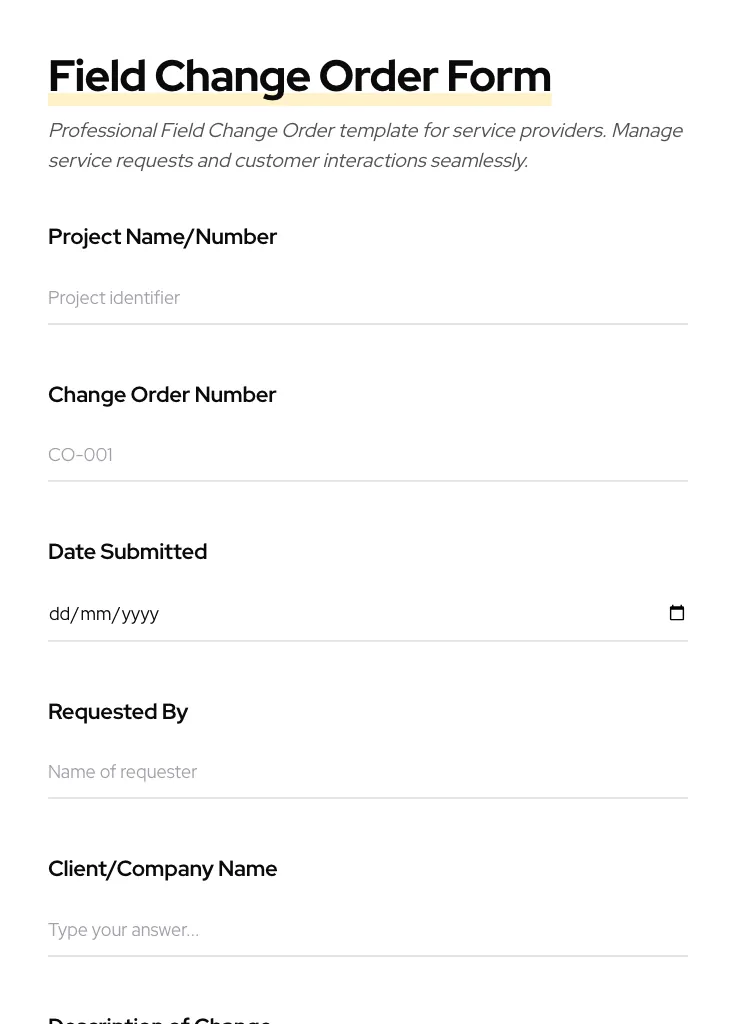Viewport: 736px width, 1024px height.
Task: Click the 'Requested By' label
Action: click(118, 712)
